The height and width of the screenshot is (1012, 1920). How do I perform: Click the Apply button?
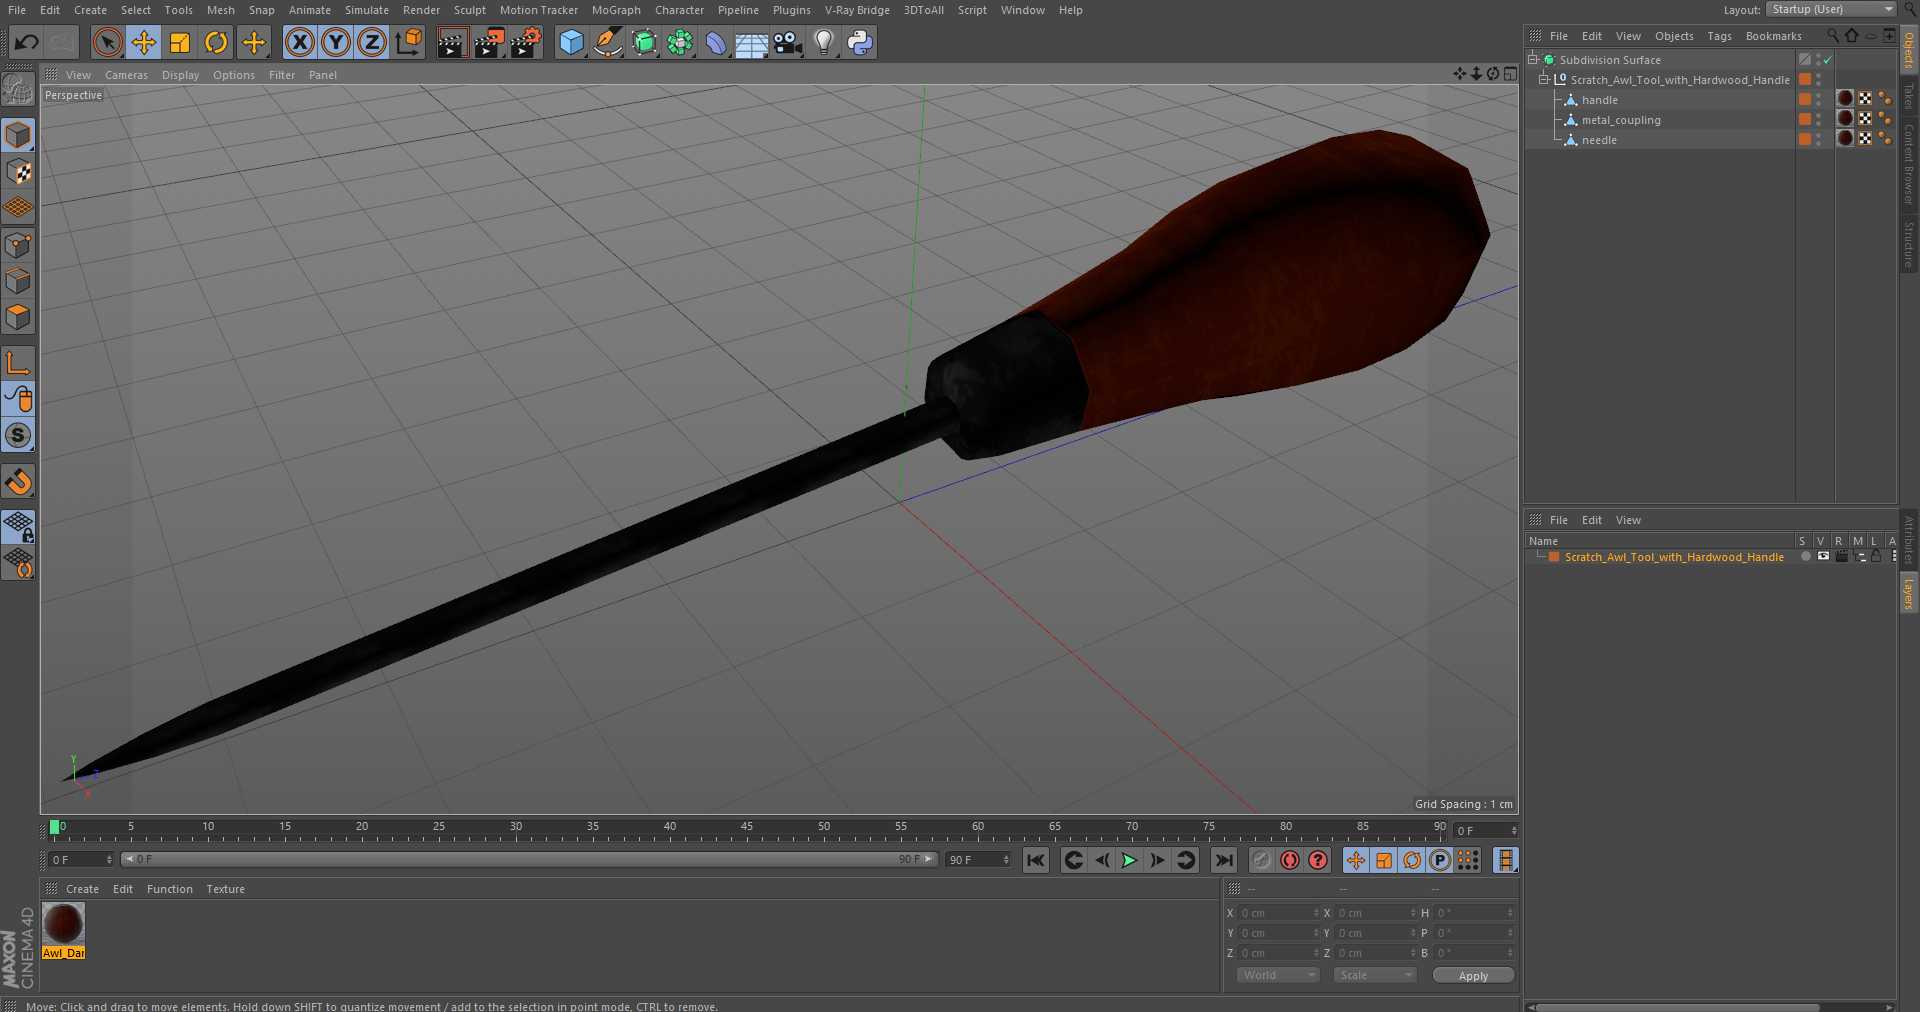(1473, 975)
